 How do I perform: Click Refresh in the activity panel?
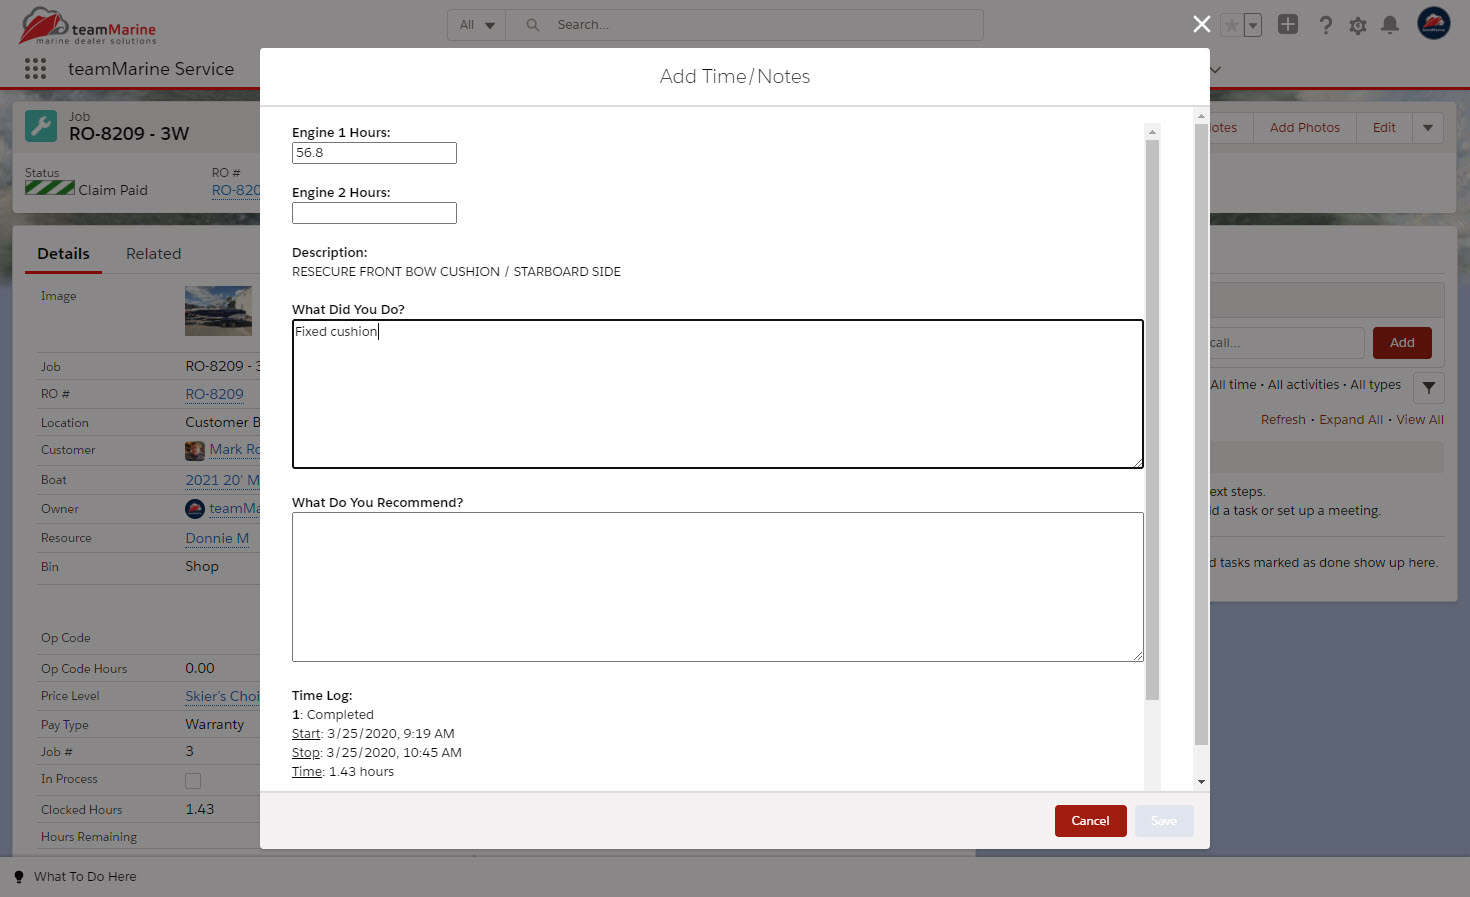(x=1283, y=419)
